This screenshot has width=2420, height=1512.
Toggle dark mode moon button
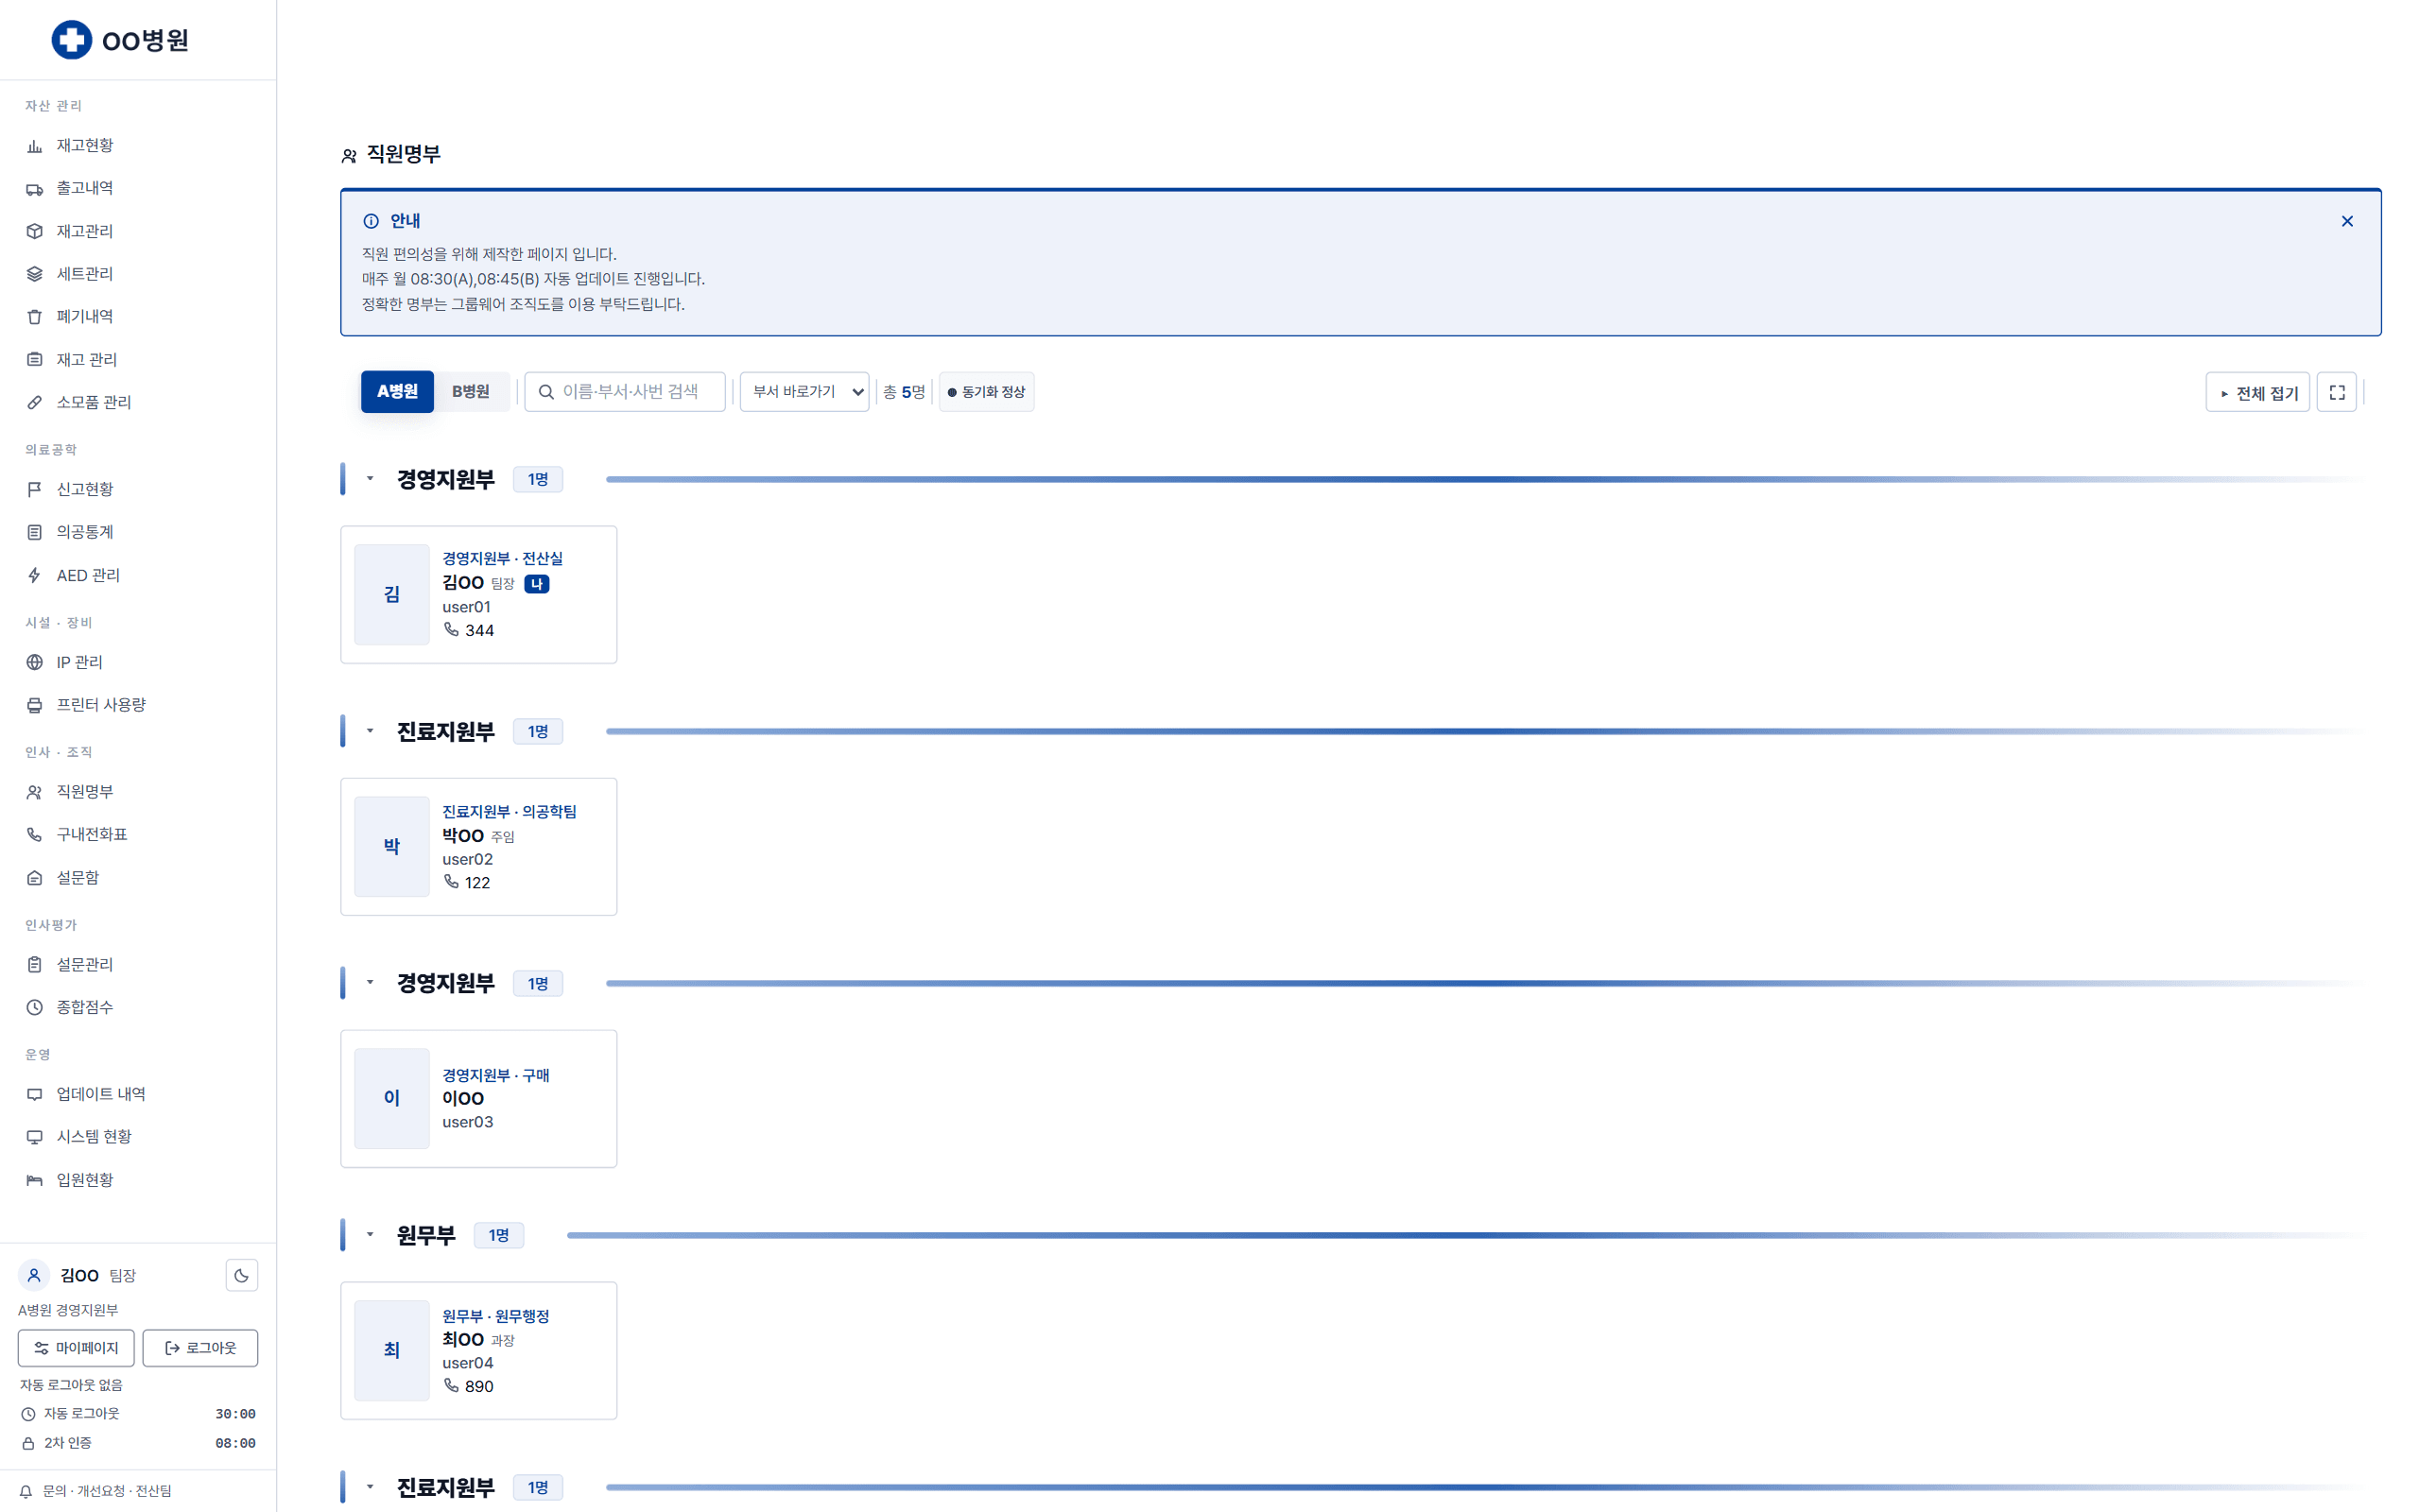pos(242,1275)
